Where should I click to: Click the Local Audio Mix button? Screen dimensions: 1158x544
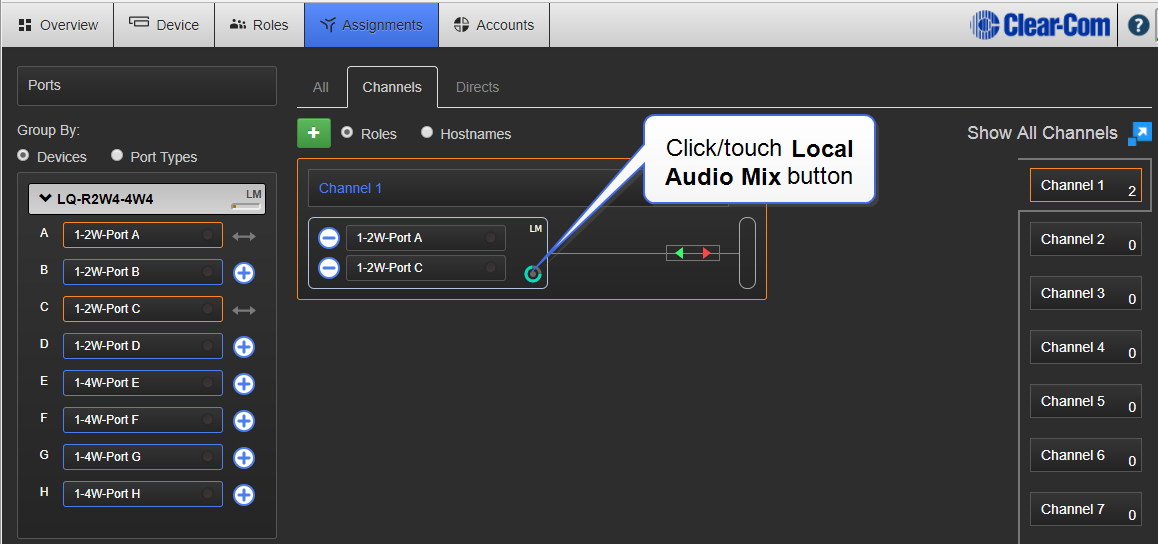point(533,273)
